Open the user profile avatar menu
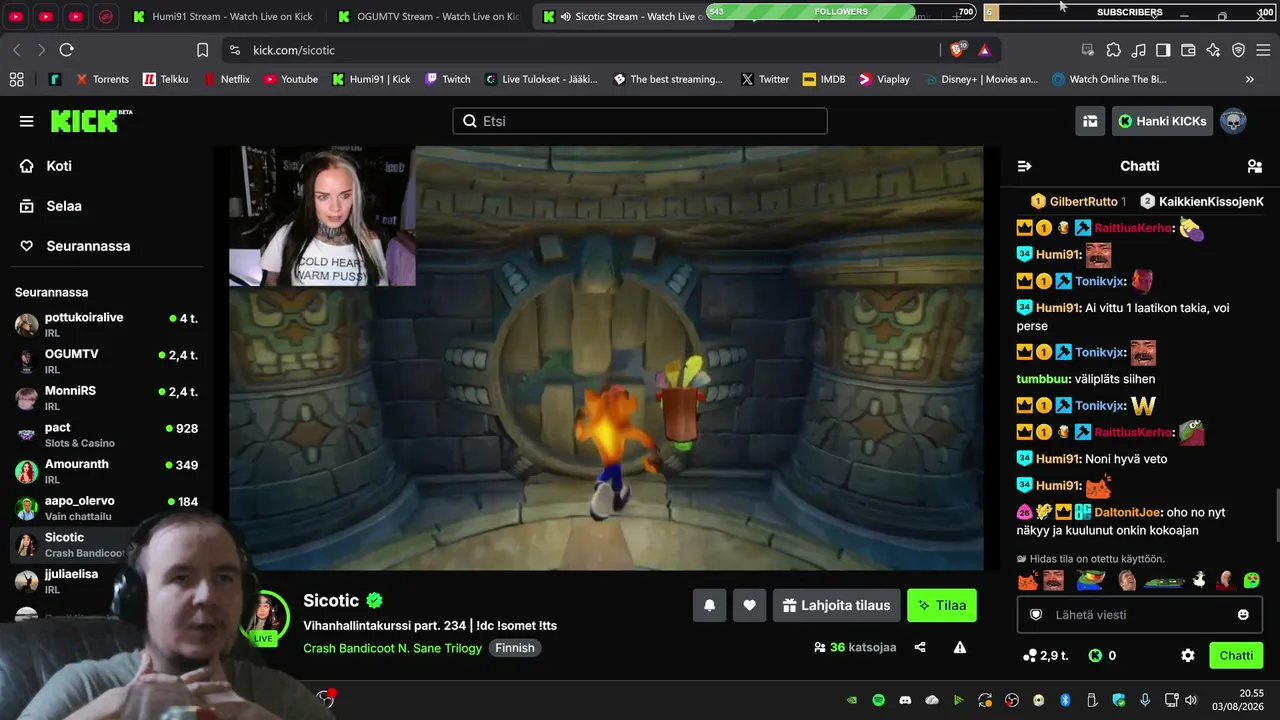 [1233, 121]
